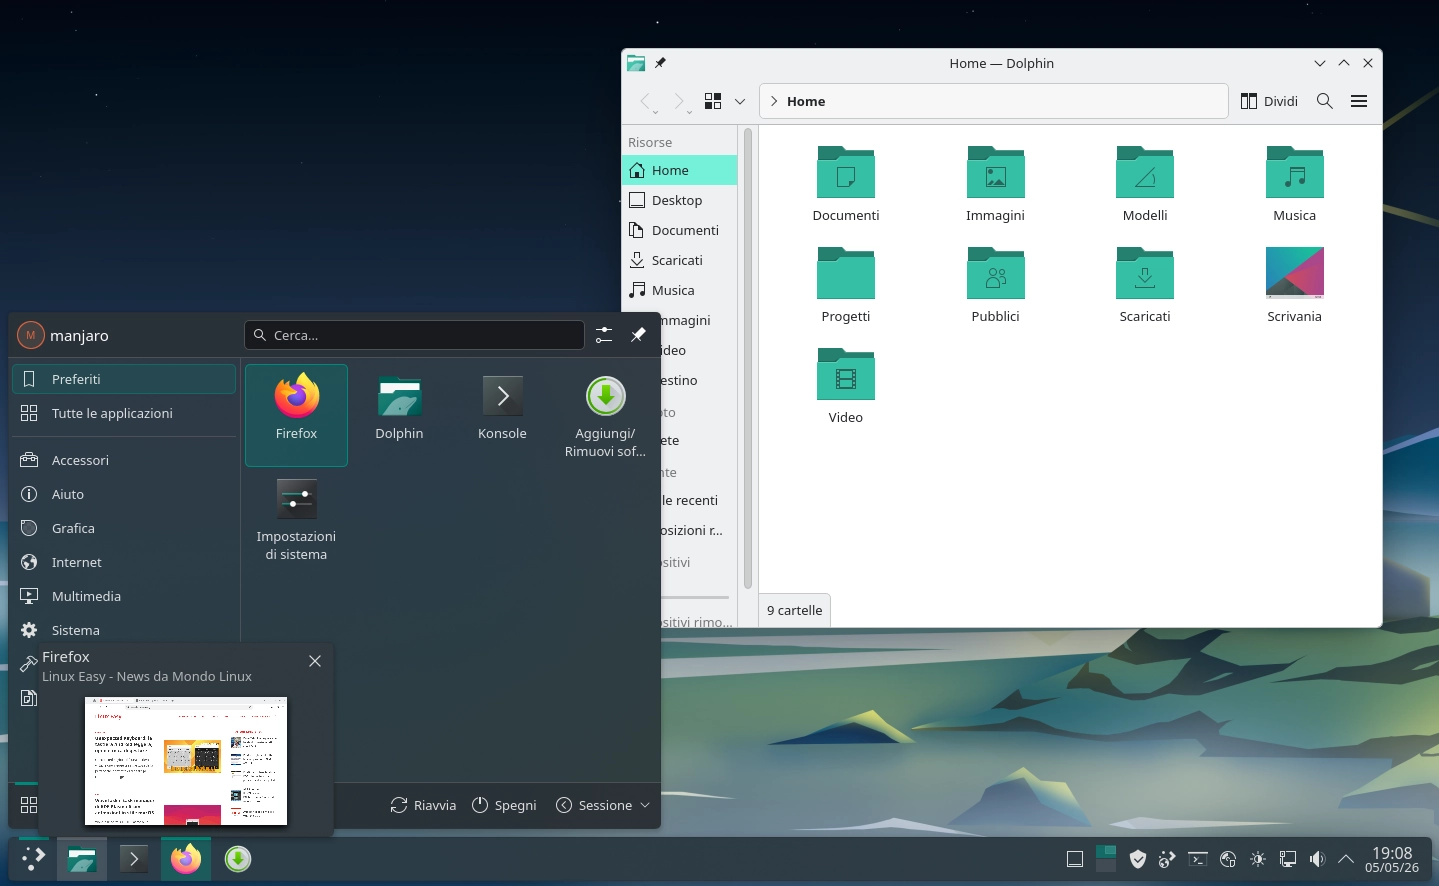Toggle Dividi split view in Dolphin

pos(1269,101)
